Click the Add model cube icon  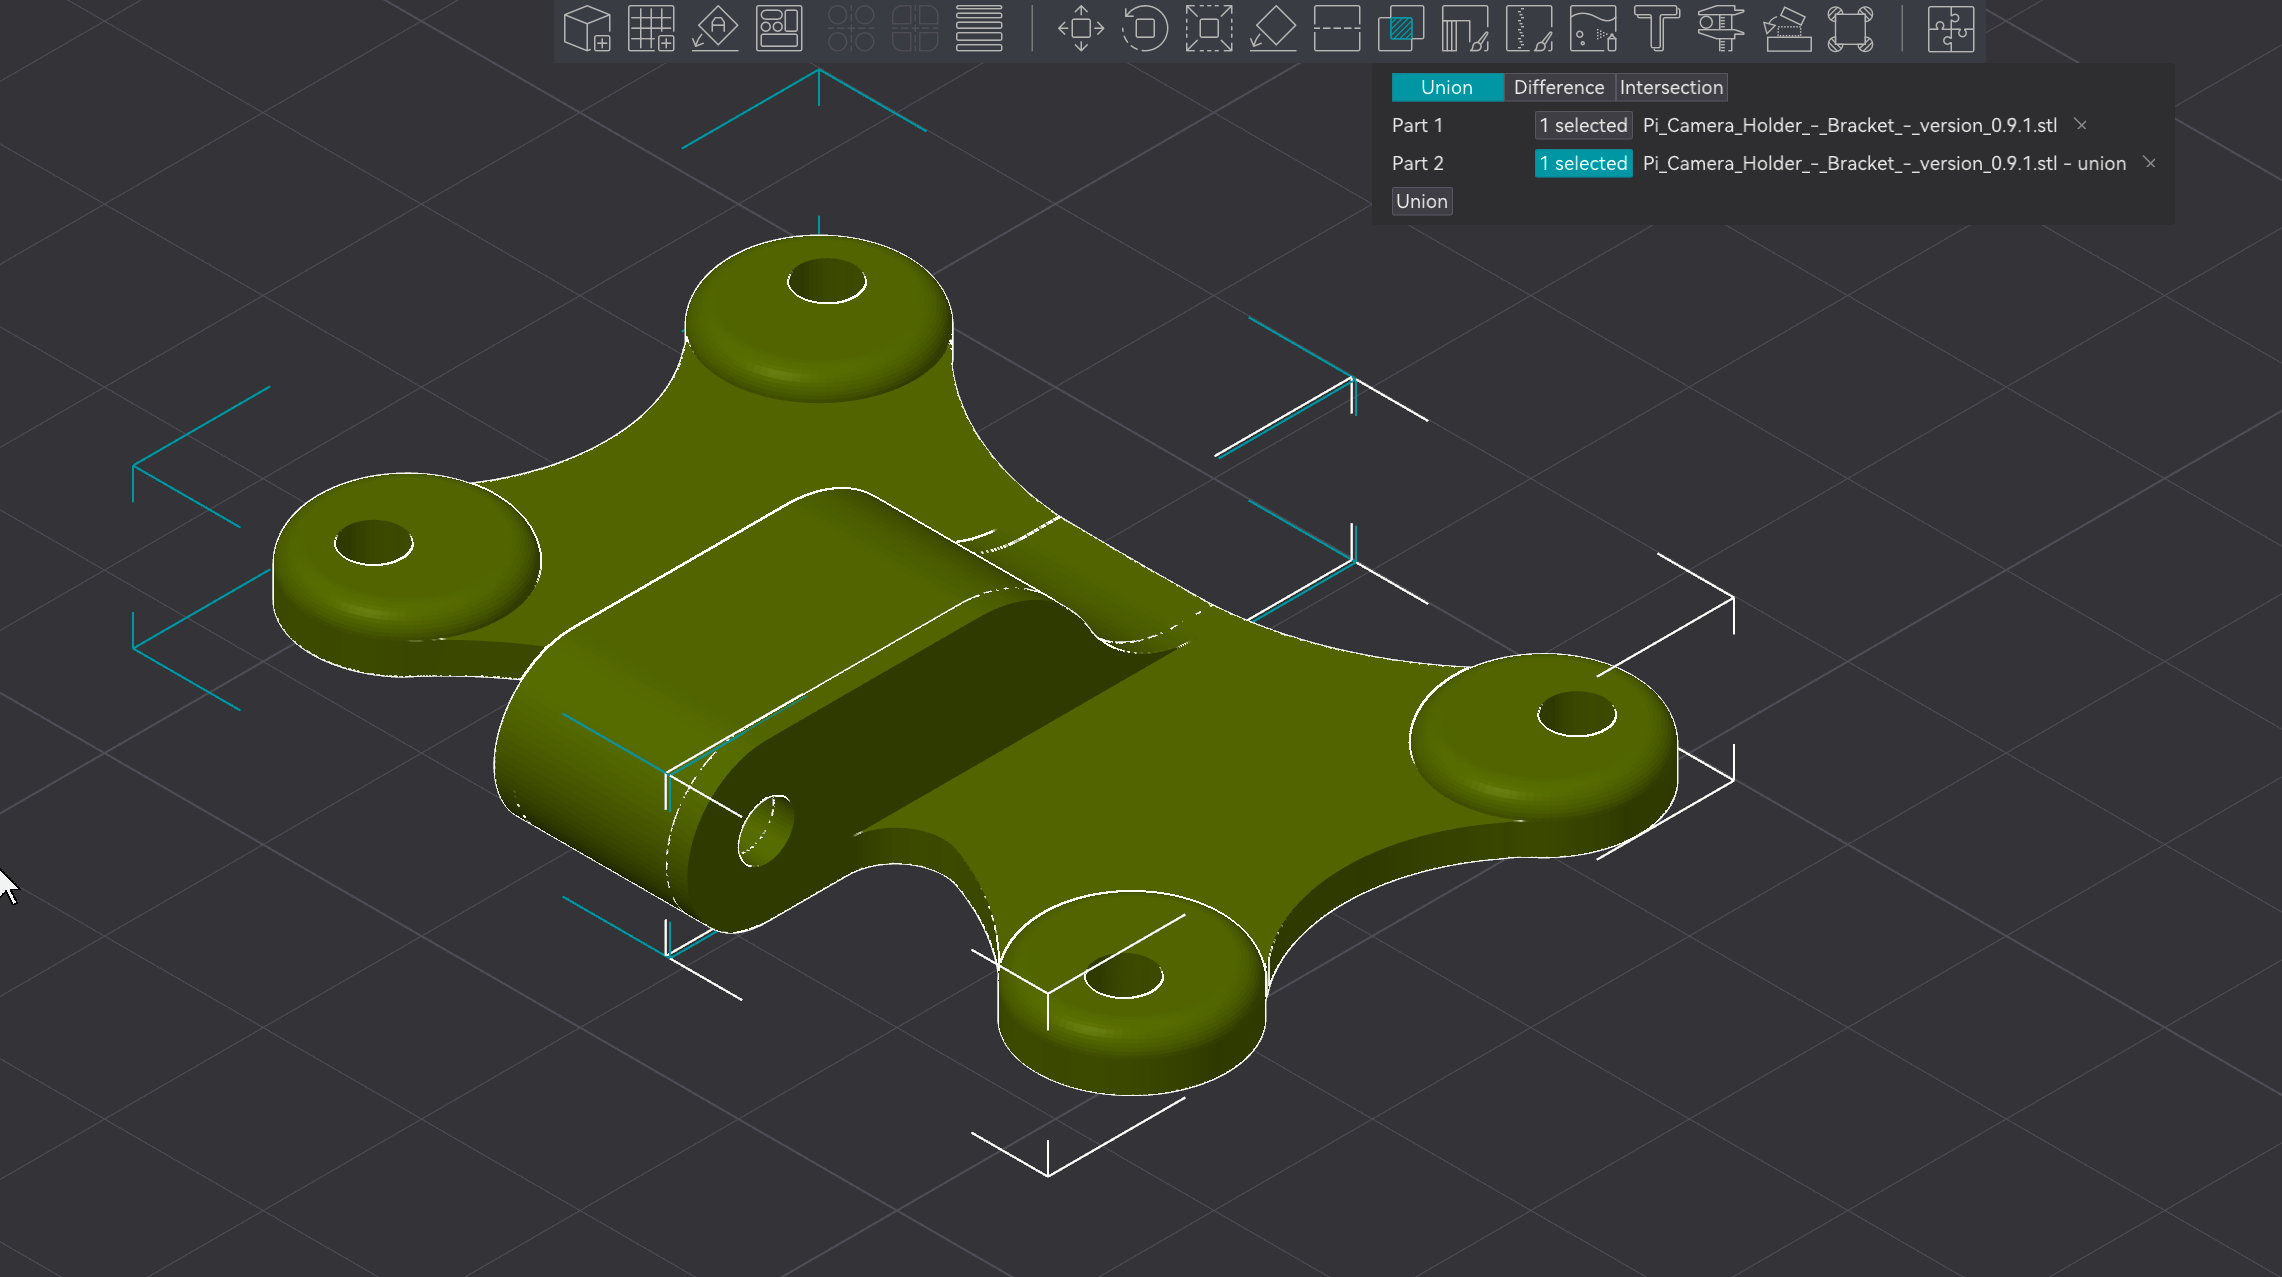click(x=587, y=29)
